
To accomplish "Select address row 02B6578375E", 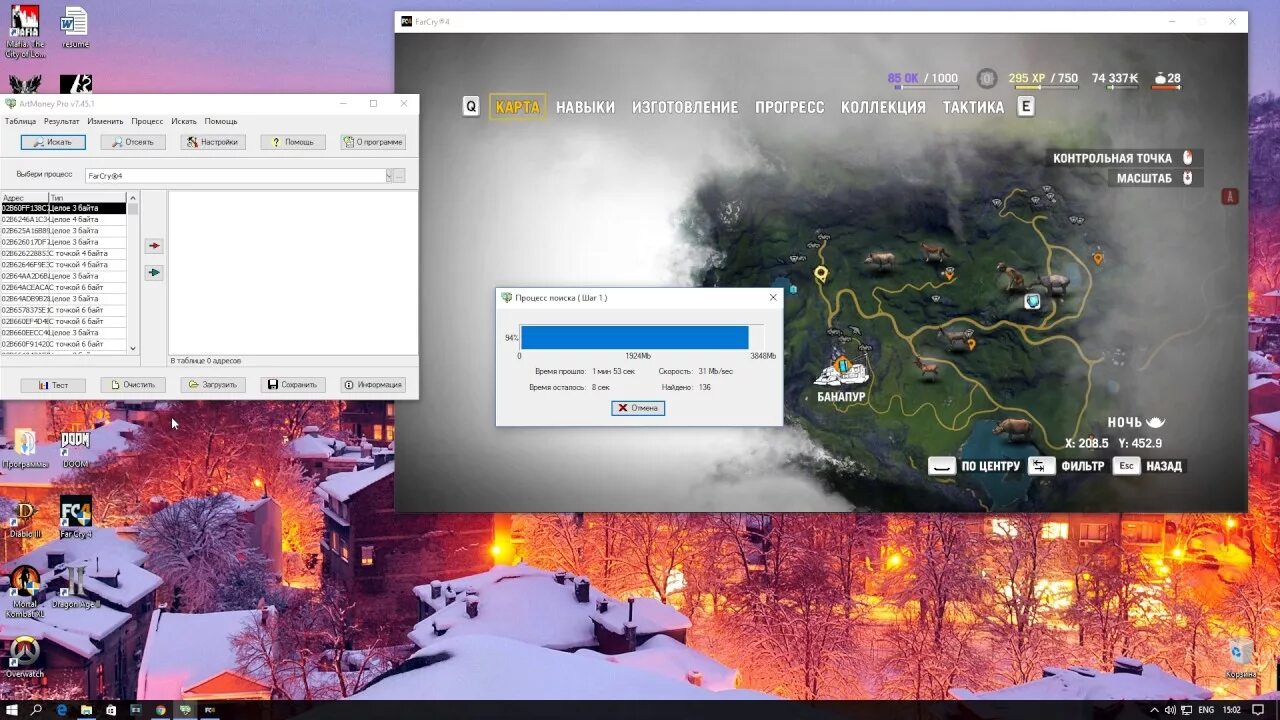I will [x=64, y=310].
